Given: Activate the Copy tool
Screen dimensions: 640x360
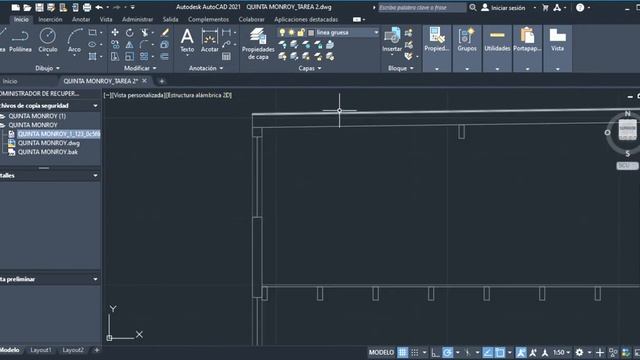Looking at the screenshot, I should (x=115, y=44).
